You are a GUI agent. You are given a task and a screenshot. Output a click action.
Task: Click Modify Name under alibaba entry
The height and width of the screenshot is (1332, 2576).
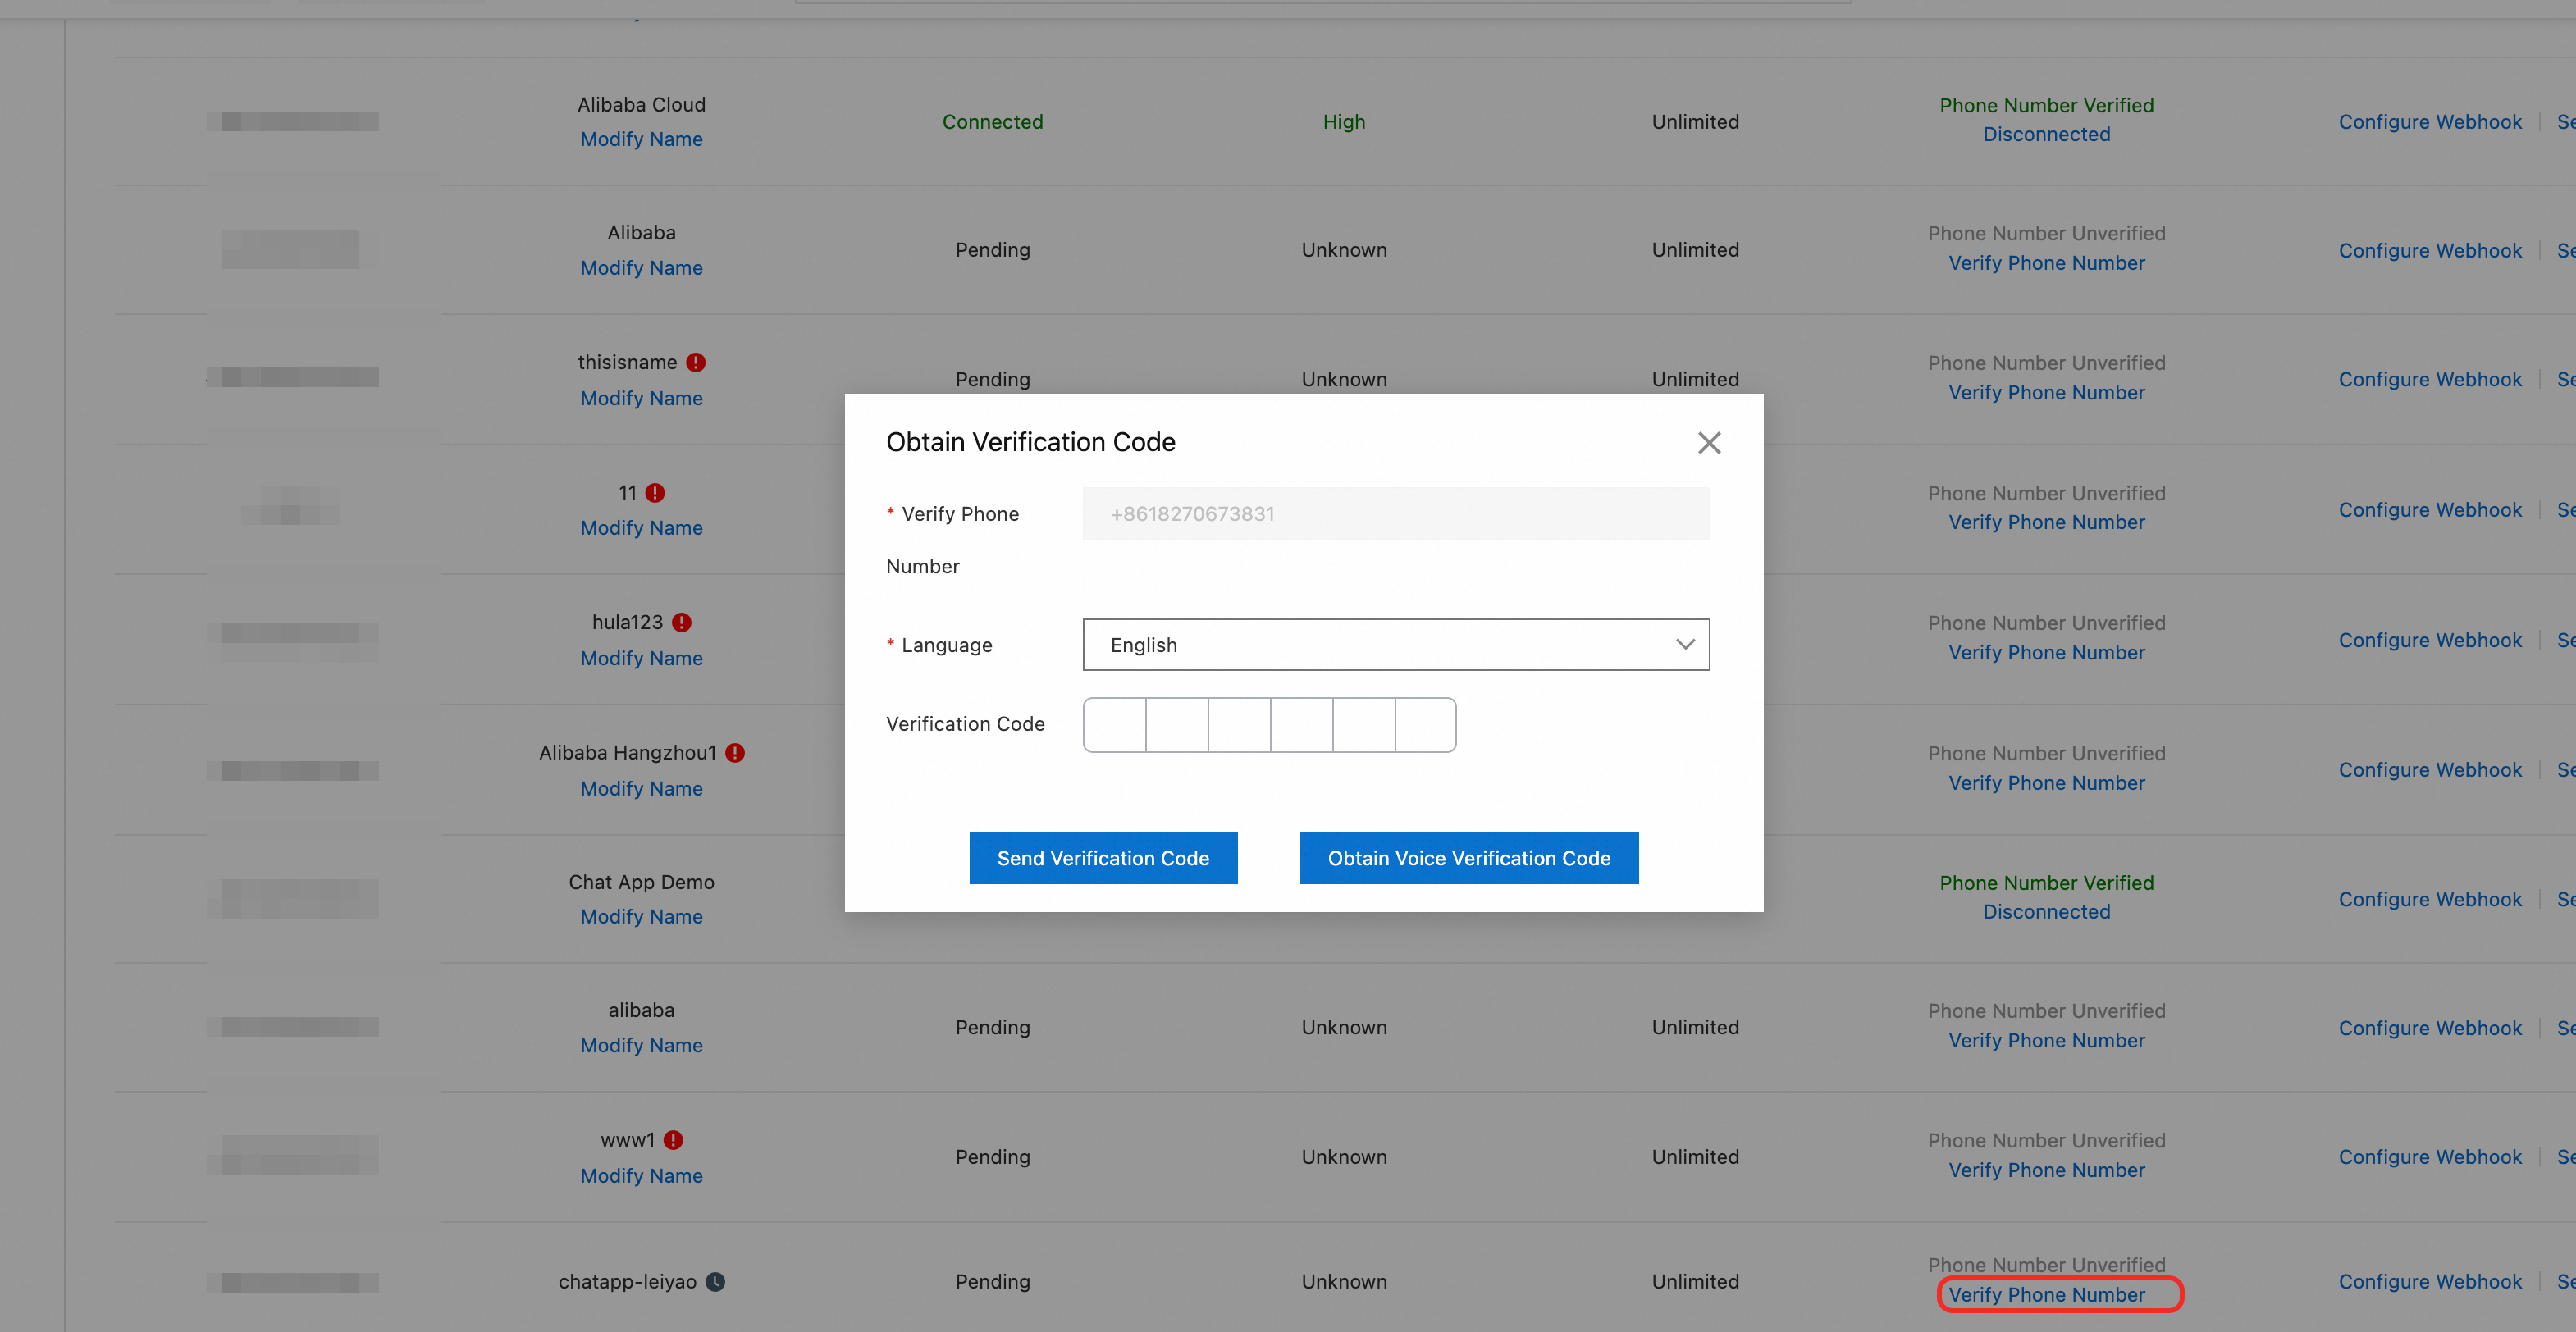(641, 1046)
